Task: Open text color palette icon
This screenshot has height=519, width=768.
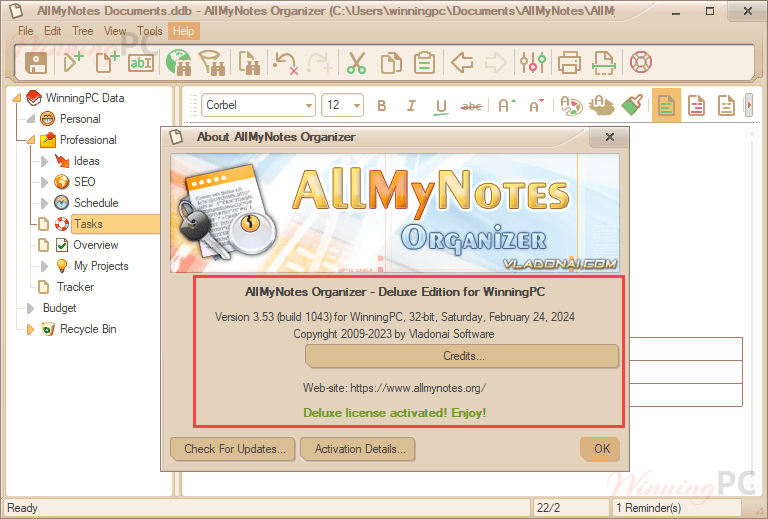Action: point(571,105)
